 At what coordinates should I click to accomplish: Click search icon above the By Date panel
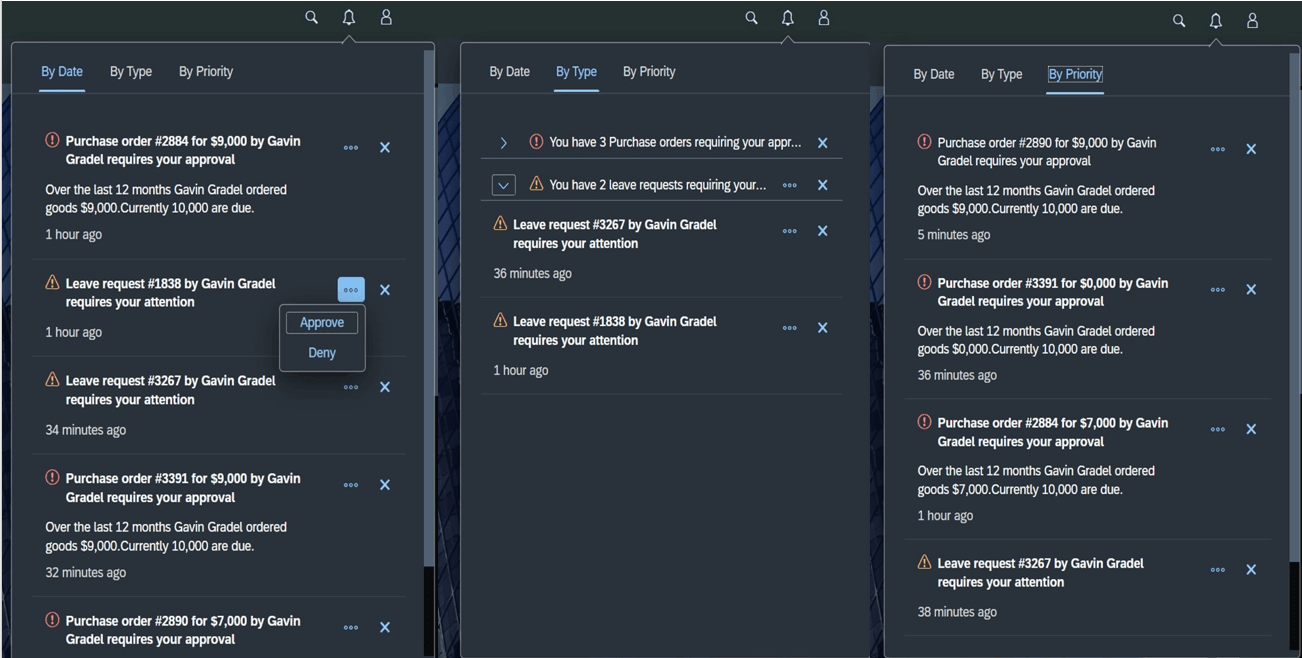click(x=311, y=17)
